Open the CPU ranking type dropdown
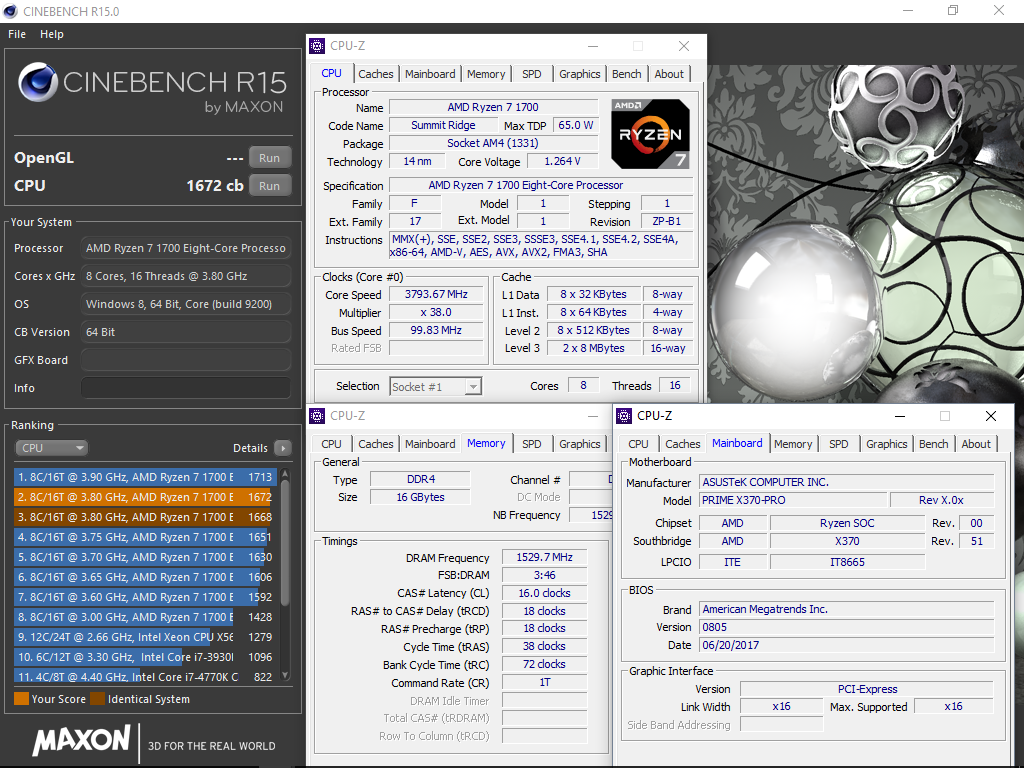Screen dimensions: 1024x768 point(52,448)
